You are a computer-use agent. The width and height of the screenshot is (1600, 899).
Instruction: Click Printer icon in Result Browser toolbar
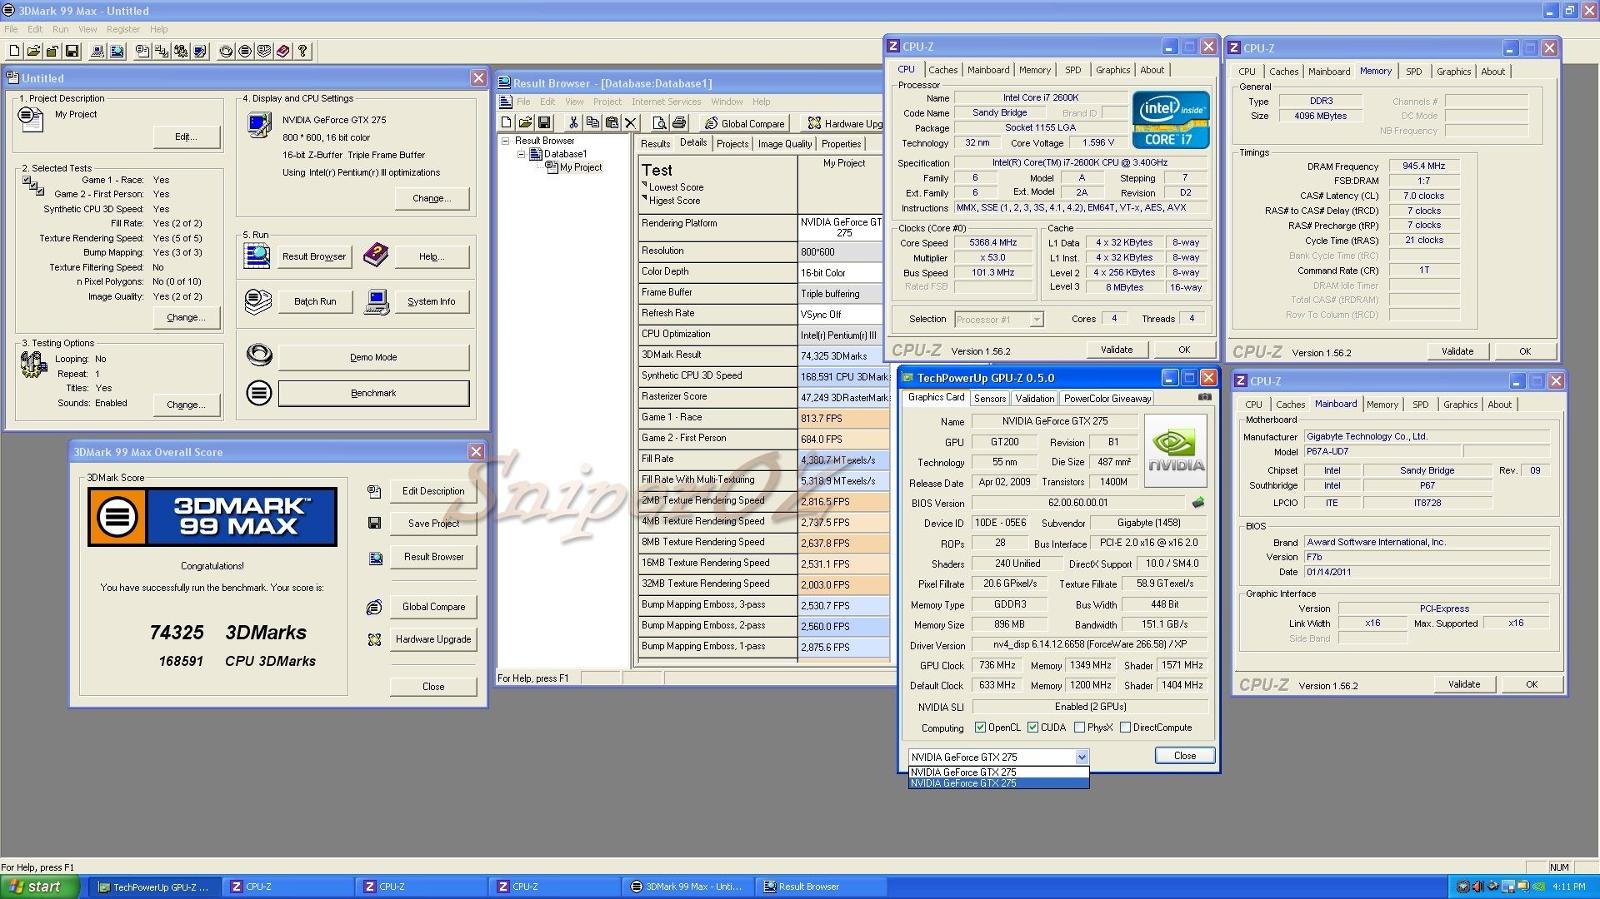[679, 123]
